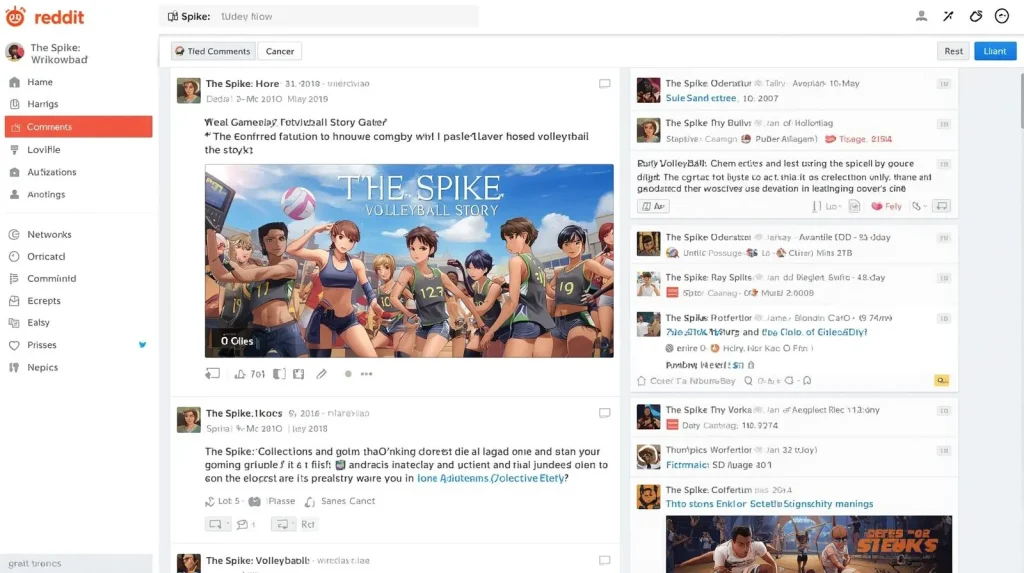The image size is (1024, 573).
Task: Click The Spike: Wrikowbad profile avatar
Action: point(14,52)
